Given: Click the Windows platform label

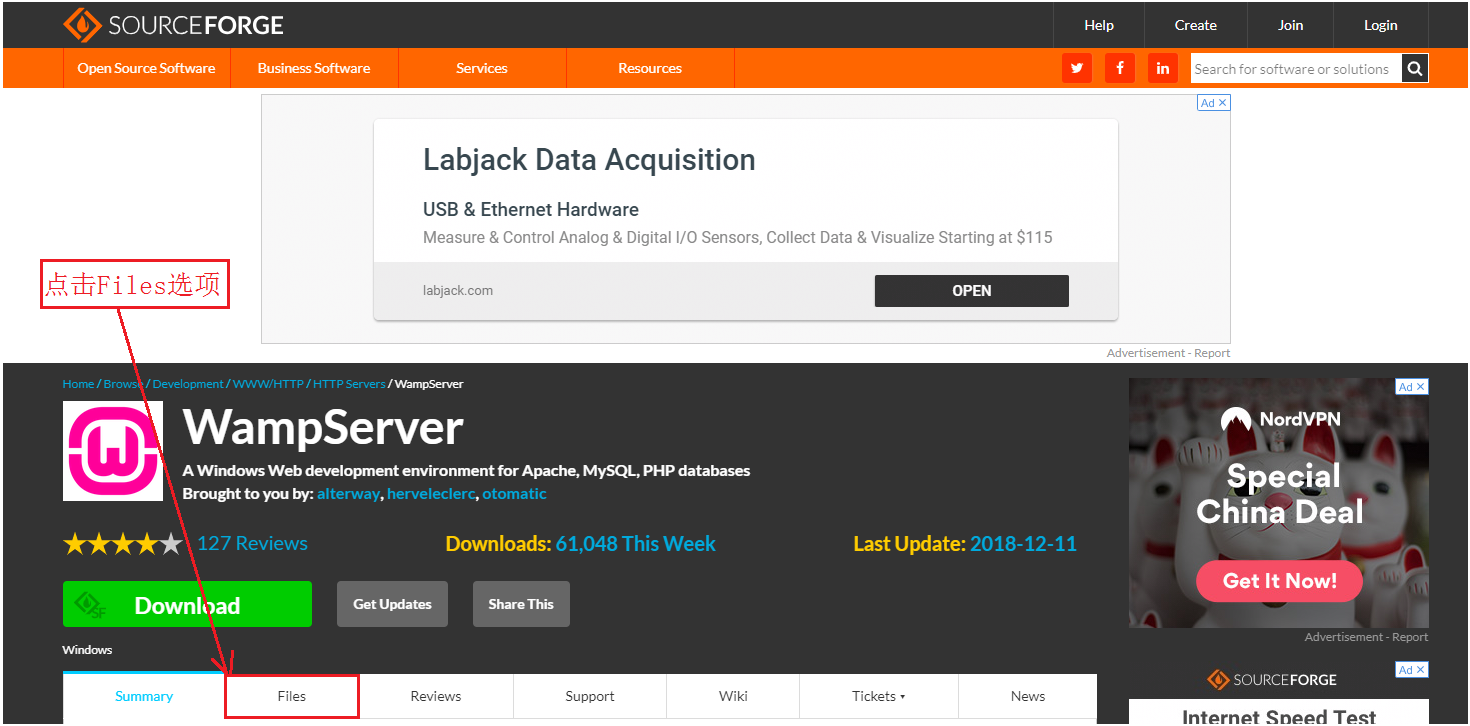Looking at the screenshot, I should (88, 650).
